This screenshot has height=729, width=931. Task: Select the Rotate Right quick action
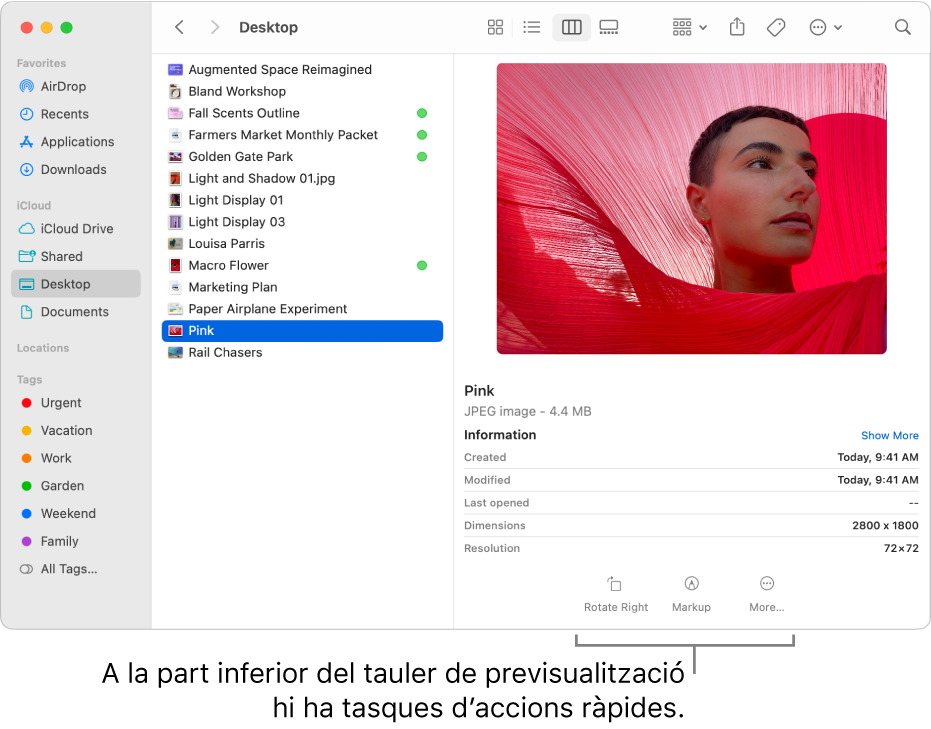616,592
